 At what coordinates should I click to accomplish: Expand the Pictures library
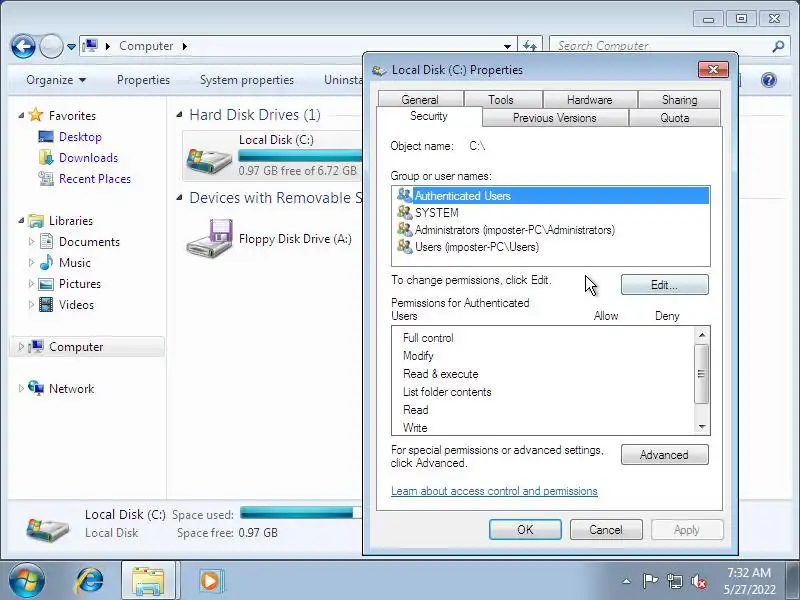coord(31,284)
